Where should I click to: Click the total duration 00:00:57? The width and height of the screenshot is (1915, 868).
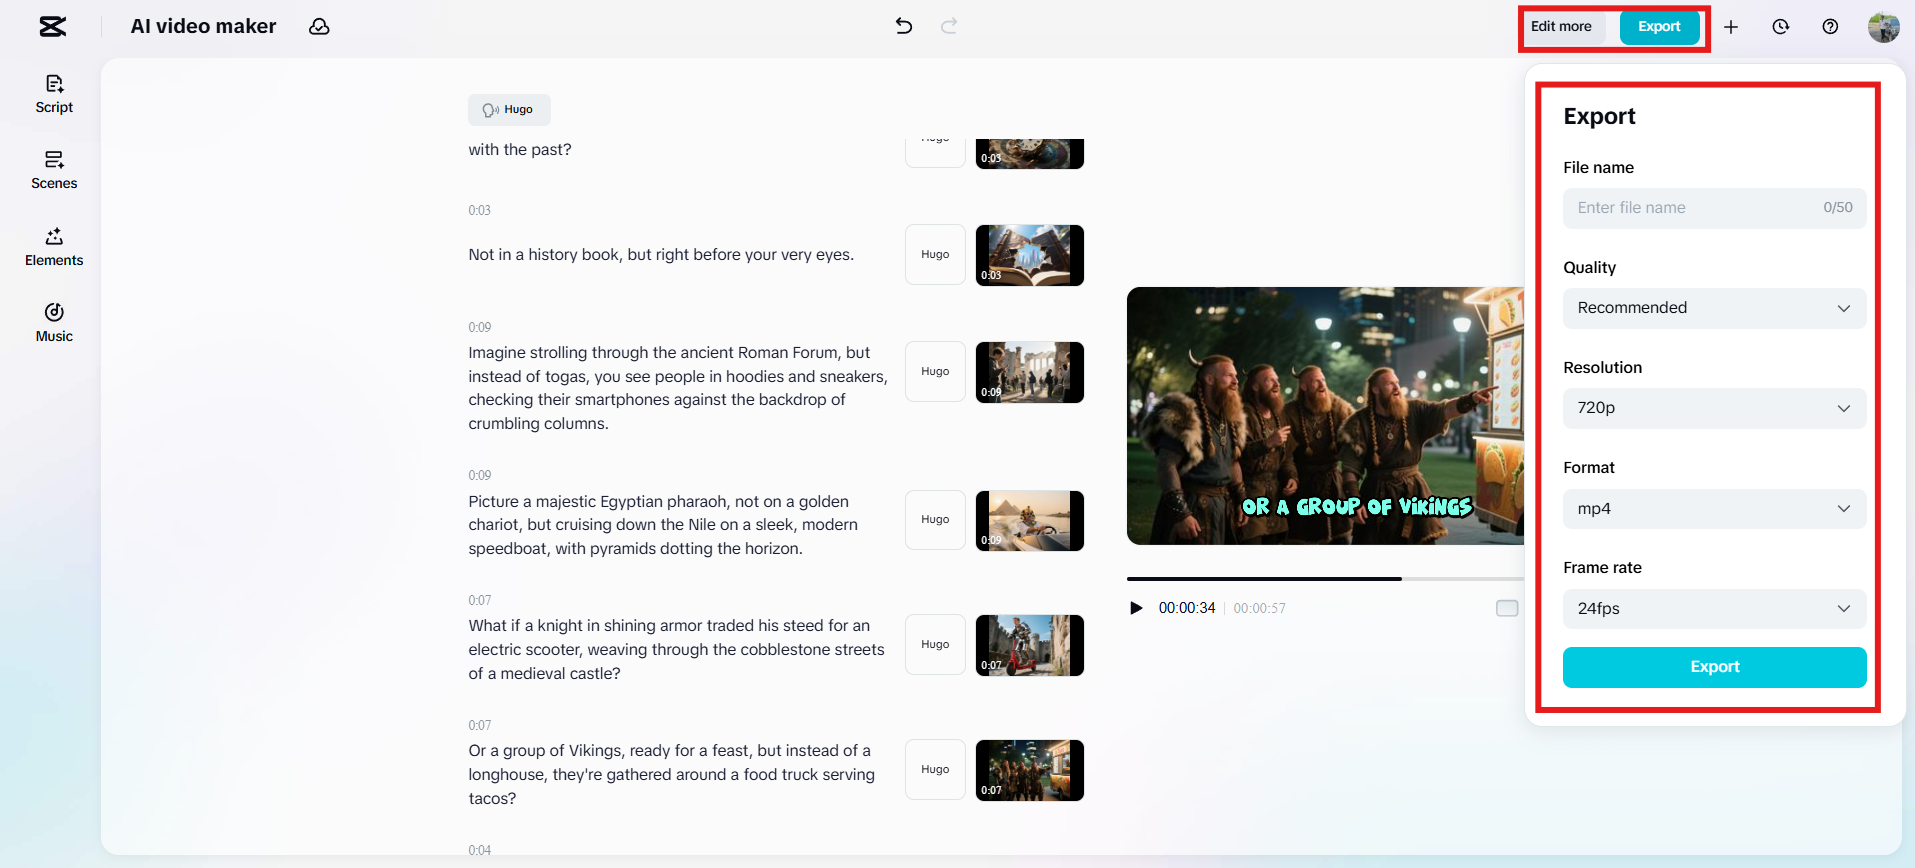pyautogui.click(x=1259, y=608)
